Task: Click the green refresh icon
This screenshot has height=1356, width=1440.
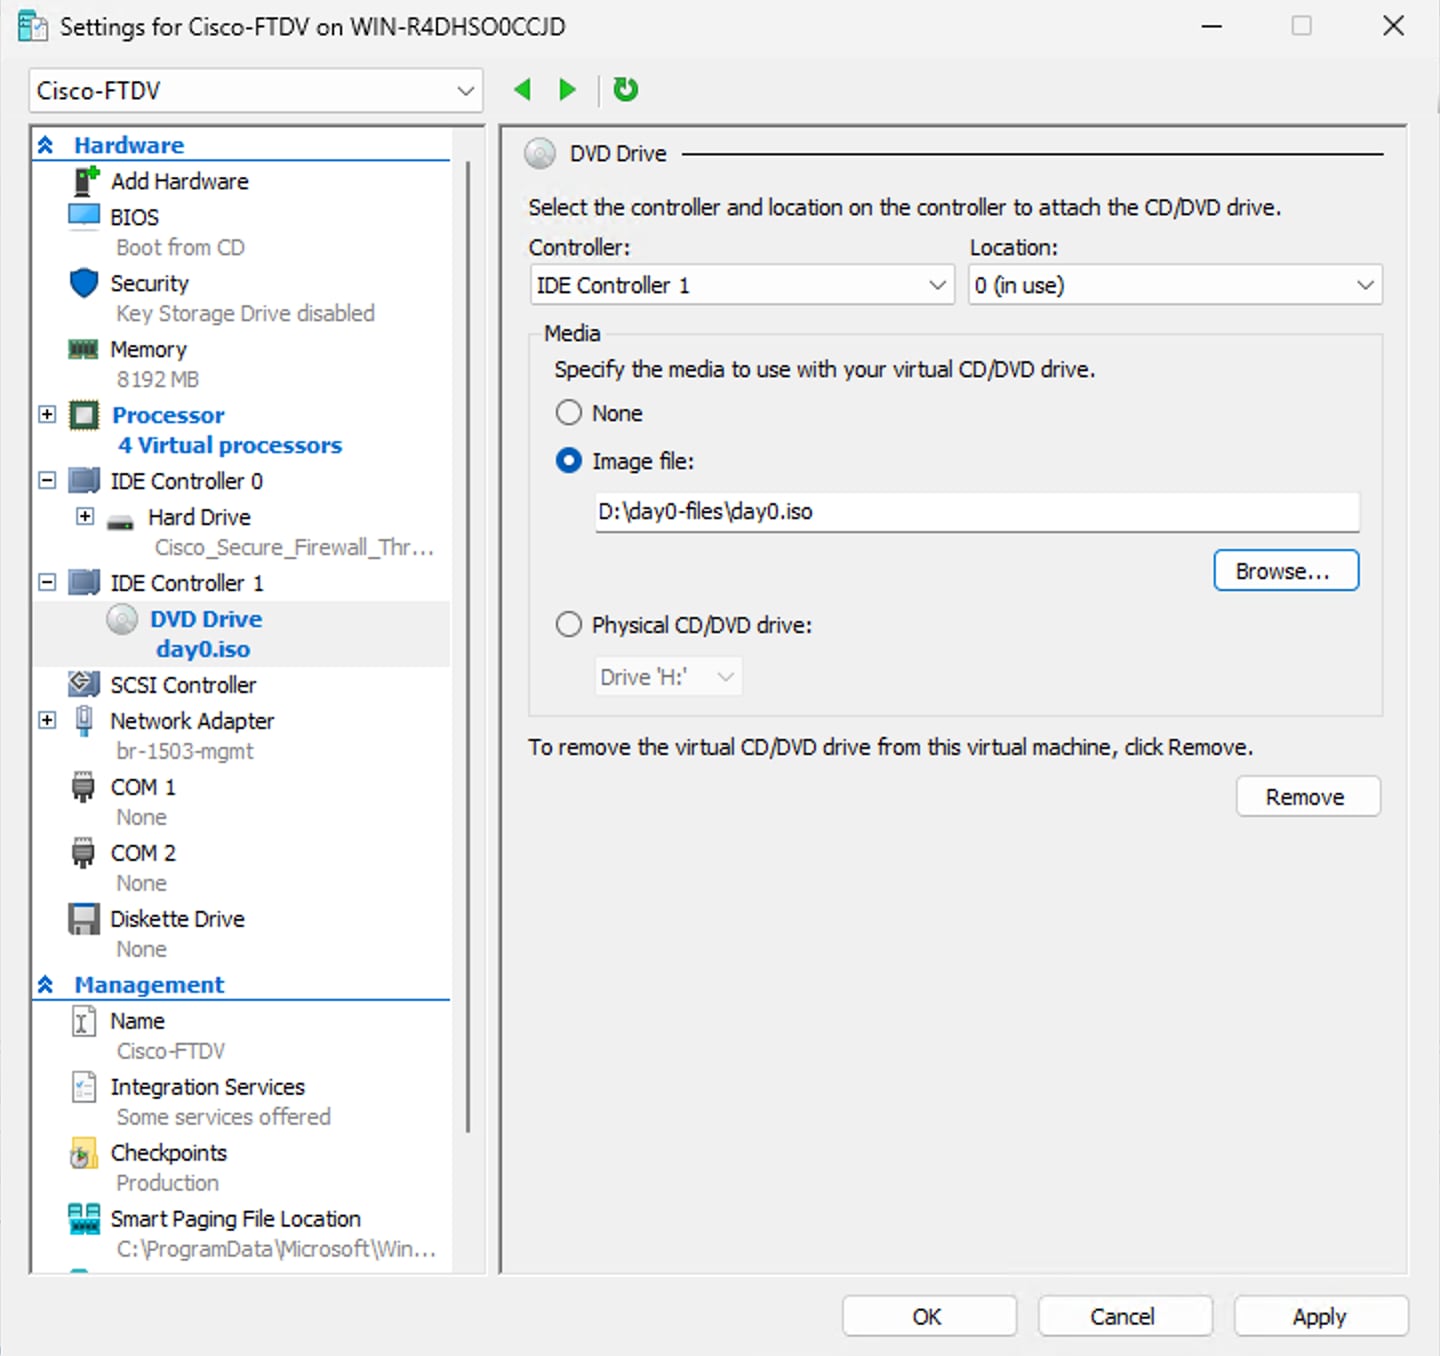Action: pos(626,90)
